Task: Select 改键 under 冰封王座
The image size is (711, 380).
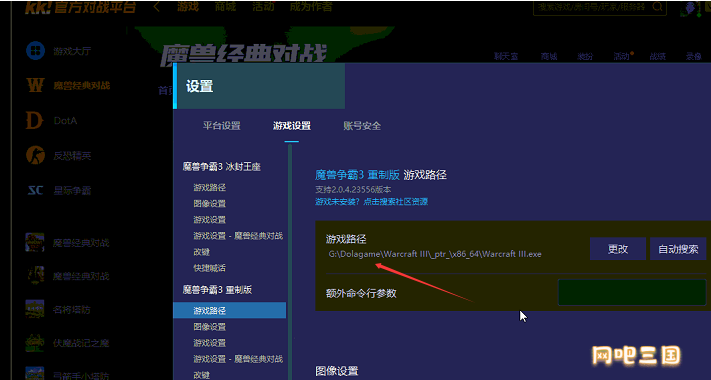Action: tap(201, 252)
